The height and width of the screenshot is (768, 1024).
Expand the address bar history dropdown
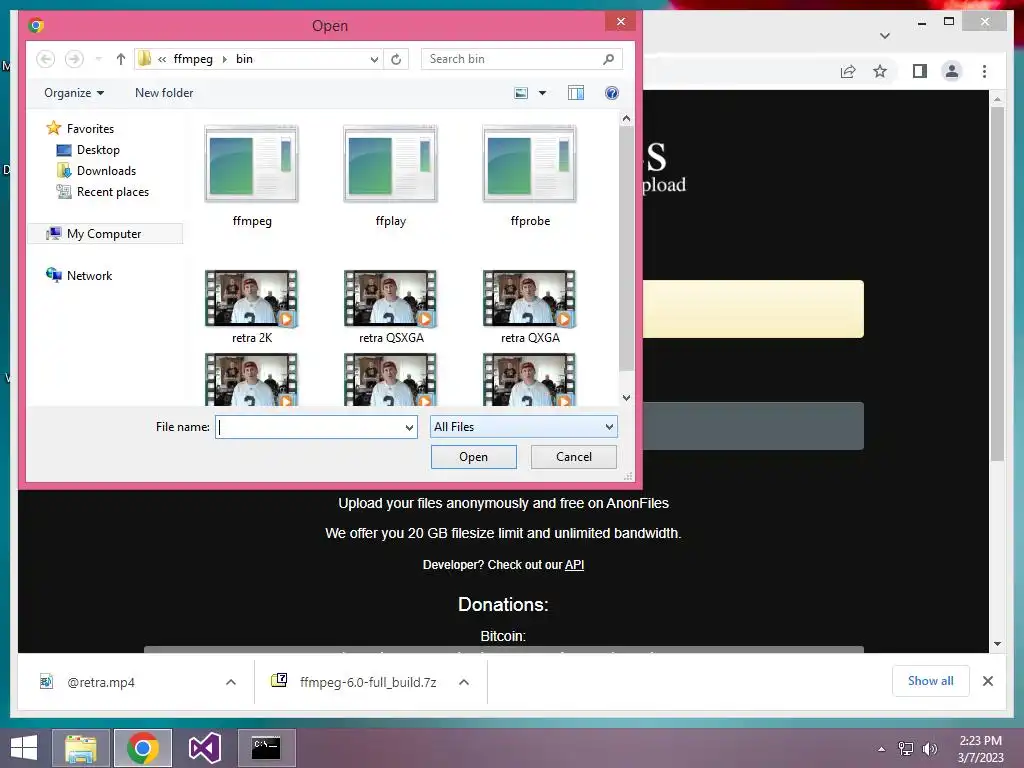374,59
